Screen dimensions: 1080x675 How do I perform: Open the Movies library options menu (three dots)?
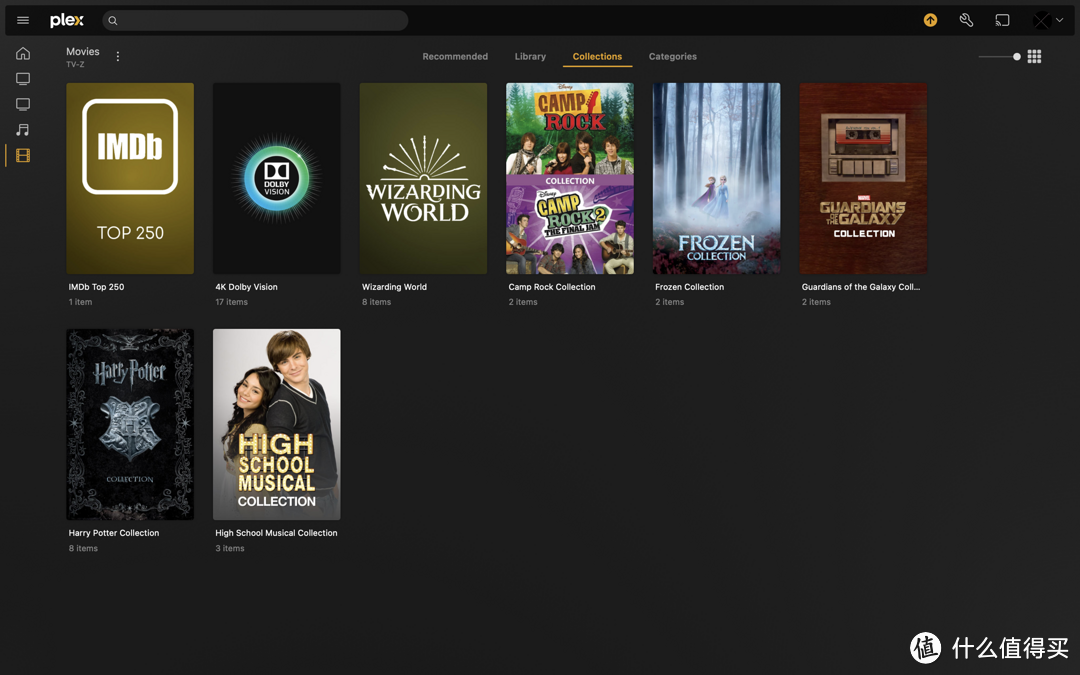[x=118, y=56]
